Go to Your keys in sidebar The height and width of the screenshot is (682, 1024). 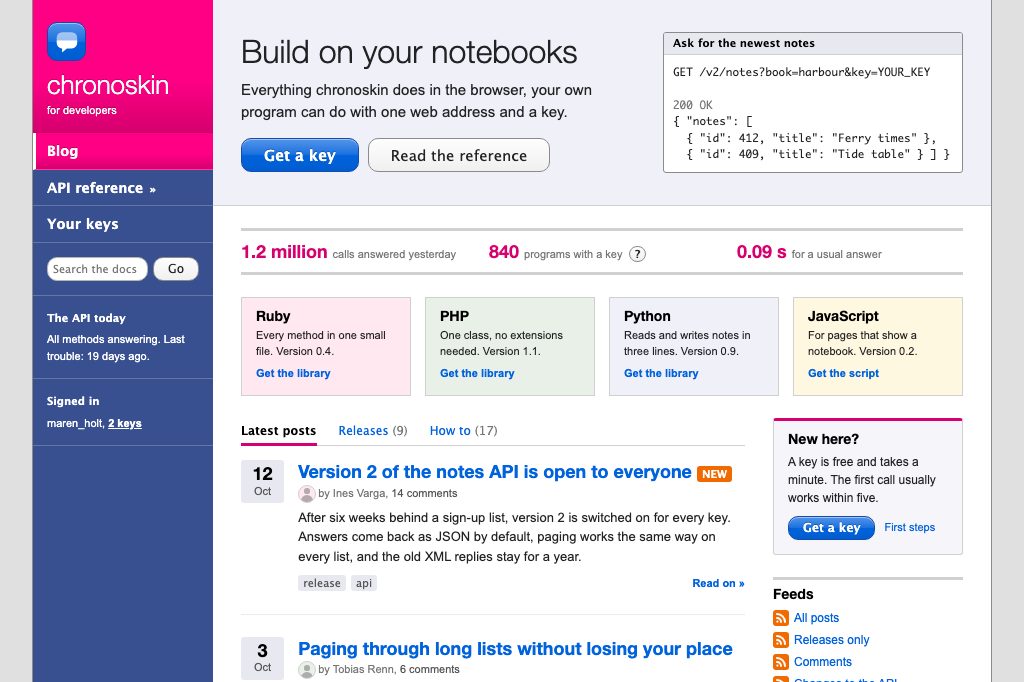(123, 224)
